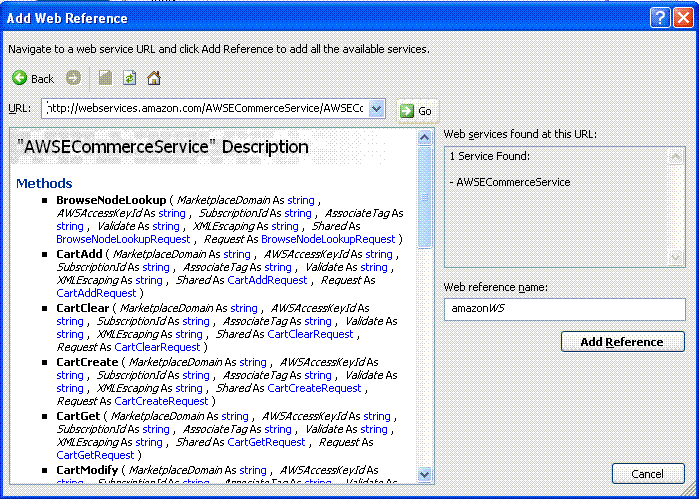This screenshot has height=499, width=699.
Task: Open first BrowseNodeLookupRequest link after Shared As
Action: tap(123, 239)
